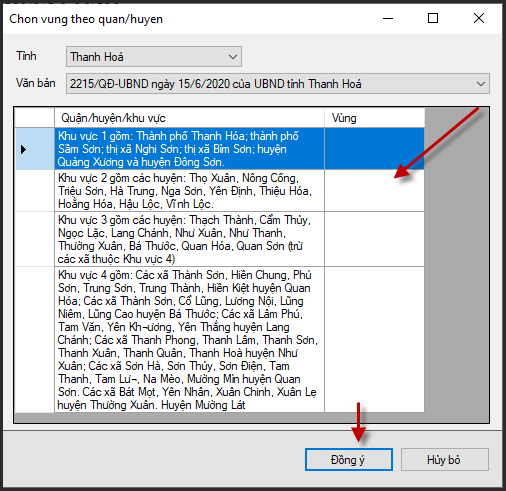Screen dimensions: 506x491
Task: Click the Vùng cell for Khu vực 3
Action: click(x=374, y=239)
